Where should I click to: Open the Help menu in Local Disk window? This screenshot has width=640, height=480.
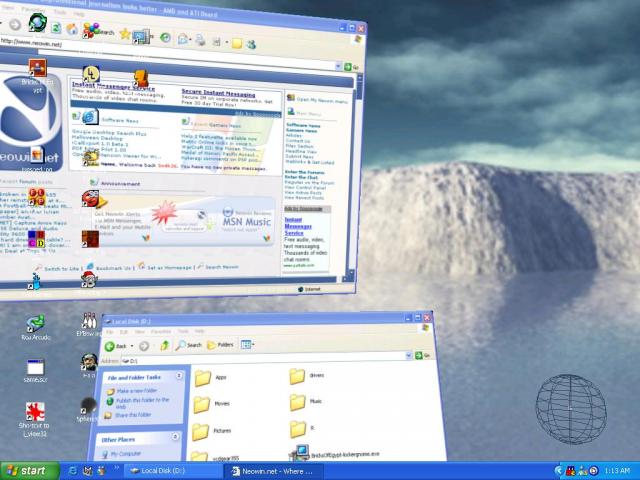[x=199, y=331]
